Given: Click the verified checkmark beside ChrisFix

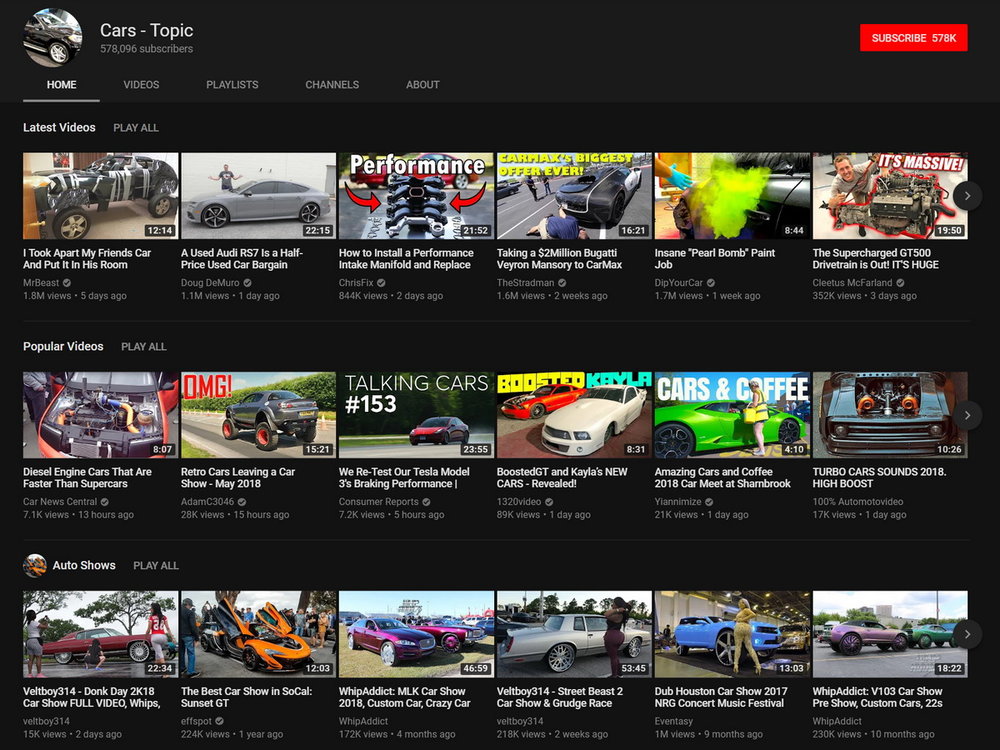Looking at the screenshot, I should click(381, 283).
